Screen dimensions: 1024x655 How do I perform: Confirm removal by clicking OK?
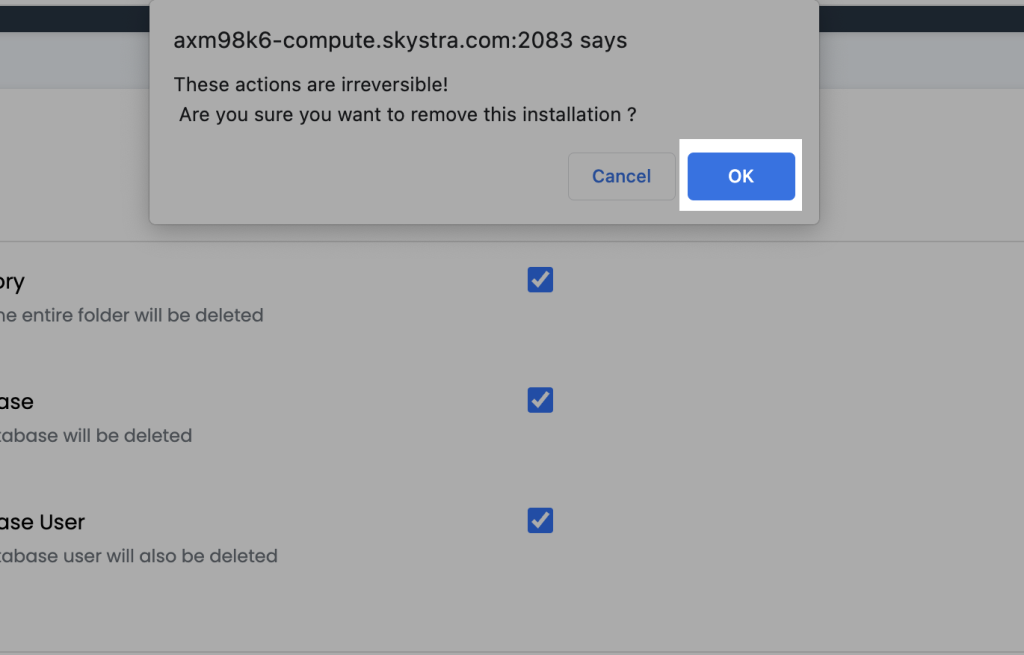(741, 176)
